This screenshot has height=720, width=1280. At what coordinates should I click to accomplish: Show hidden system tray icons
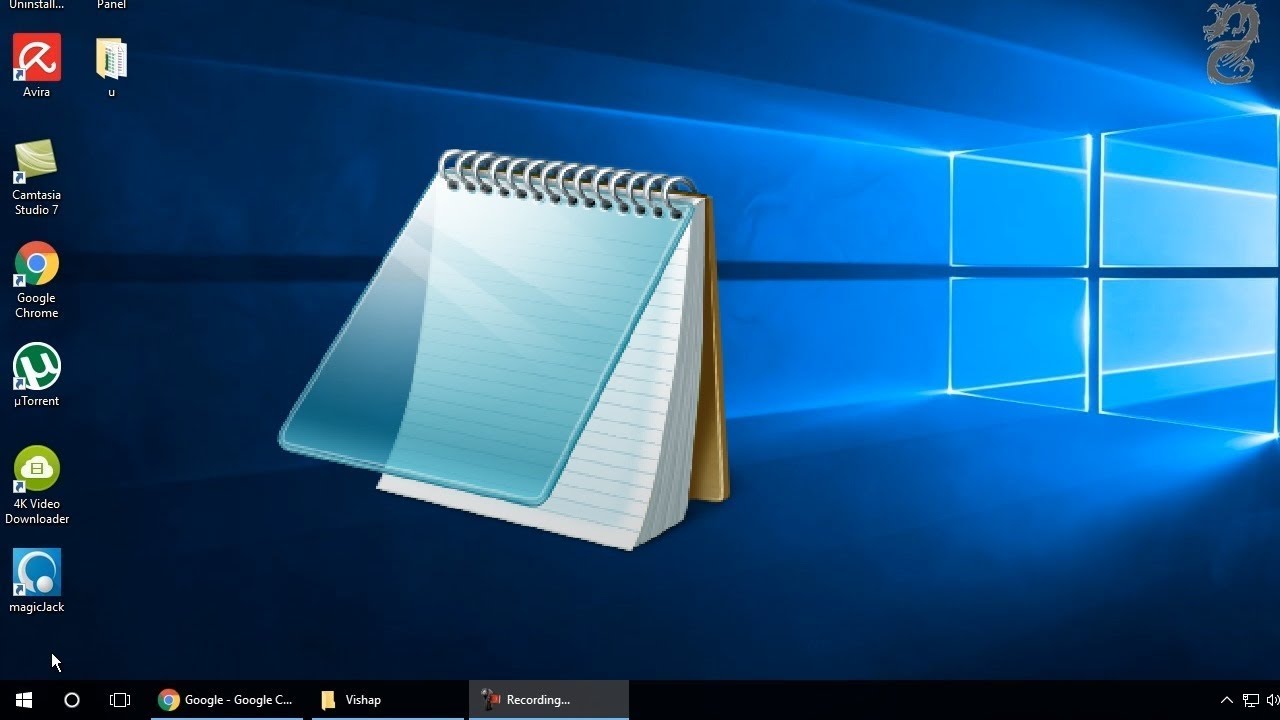(1227, 700)
